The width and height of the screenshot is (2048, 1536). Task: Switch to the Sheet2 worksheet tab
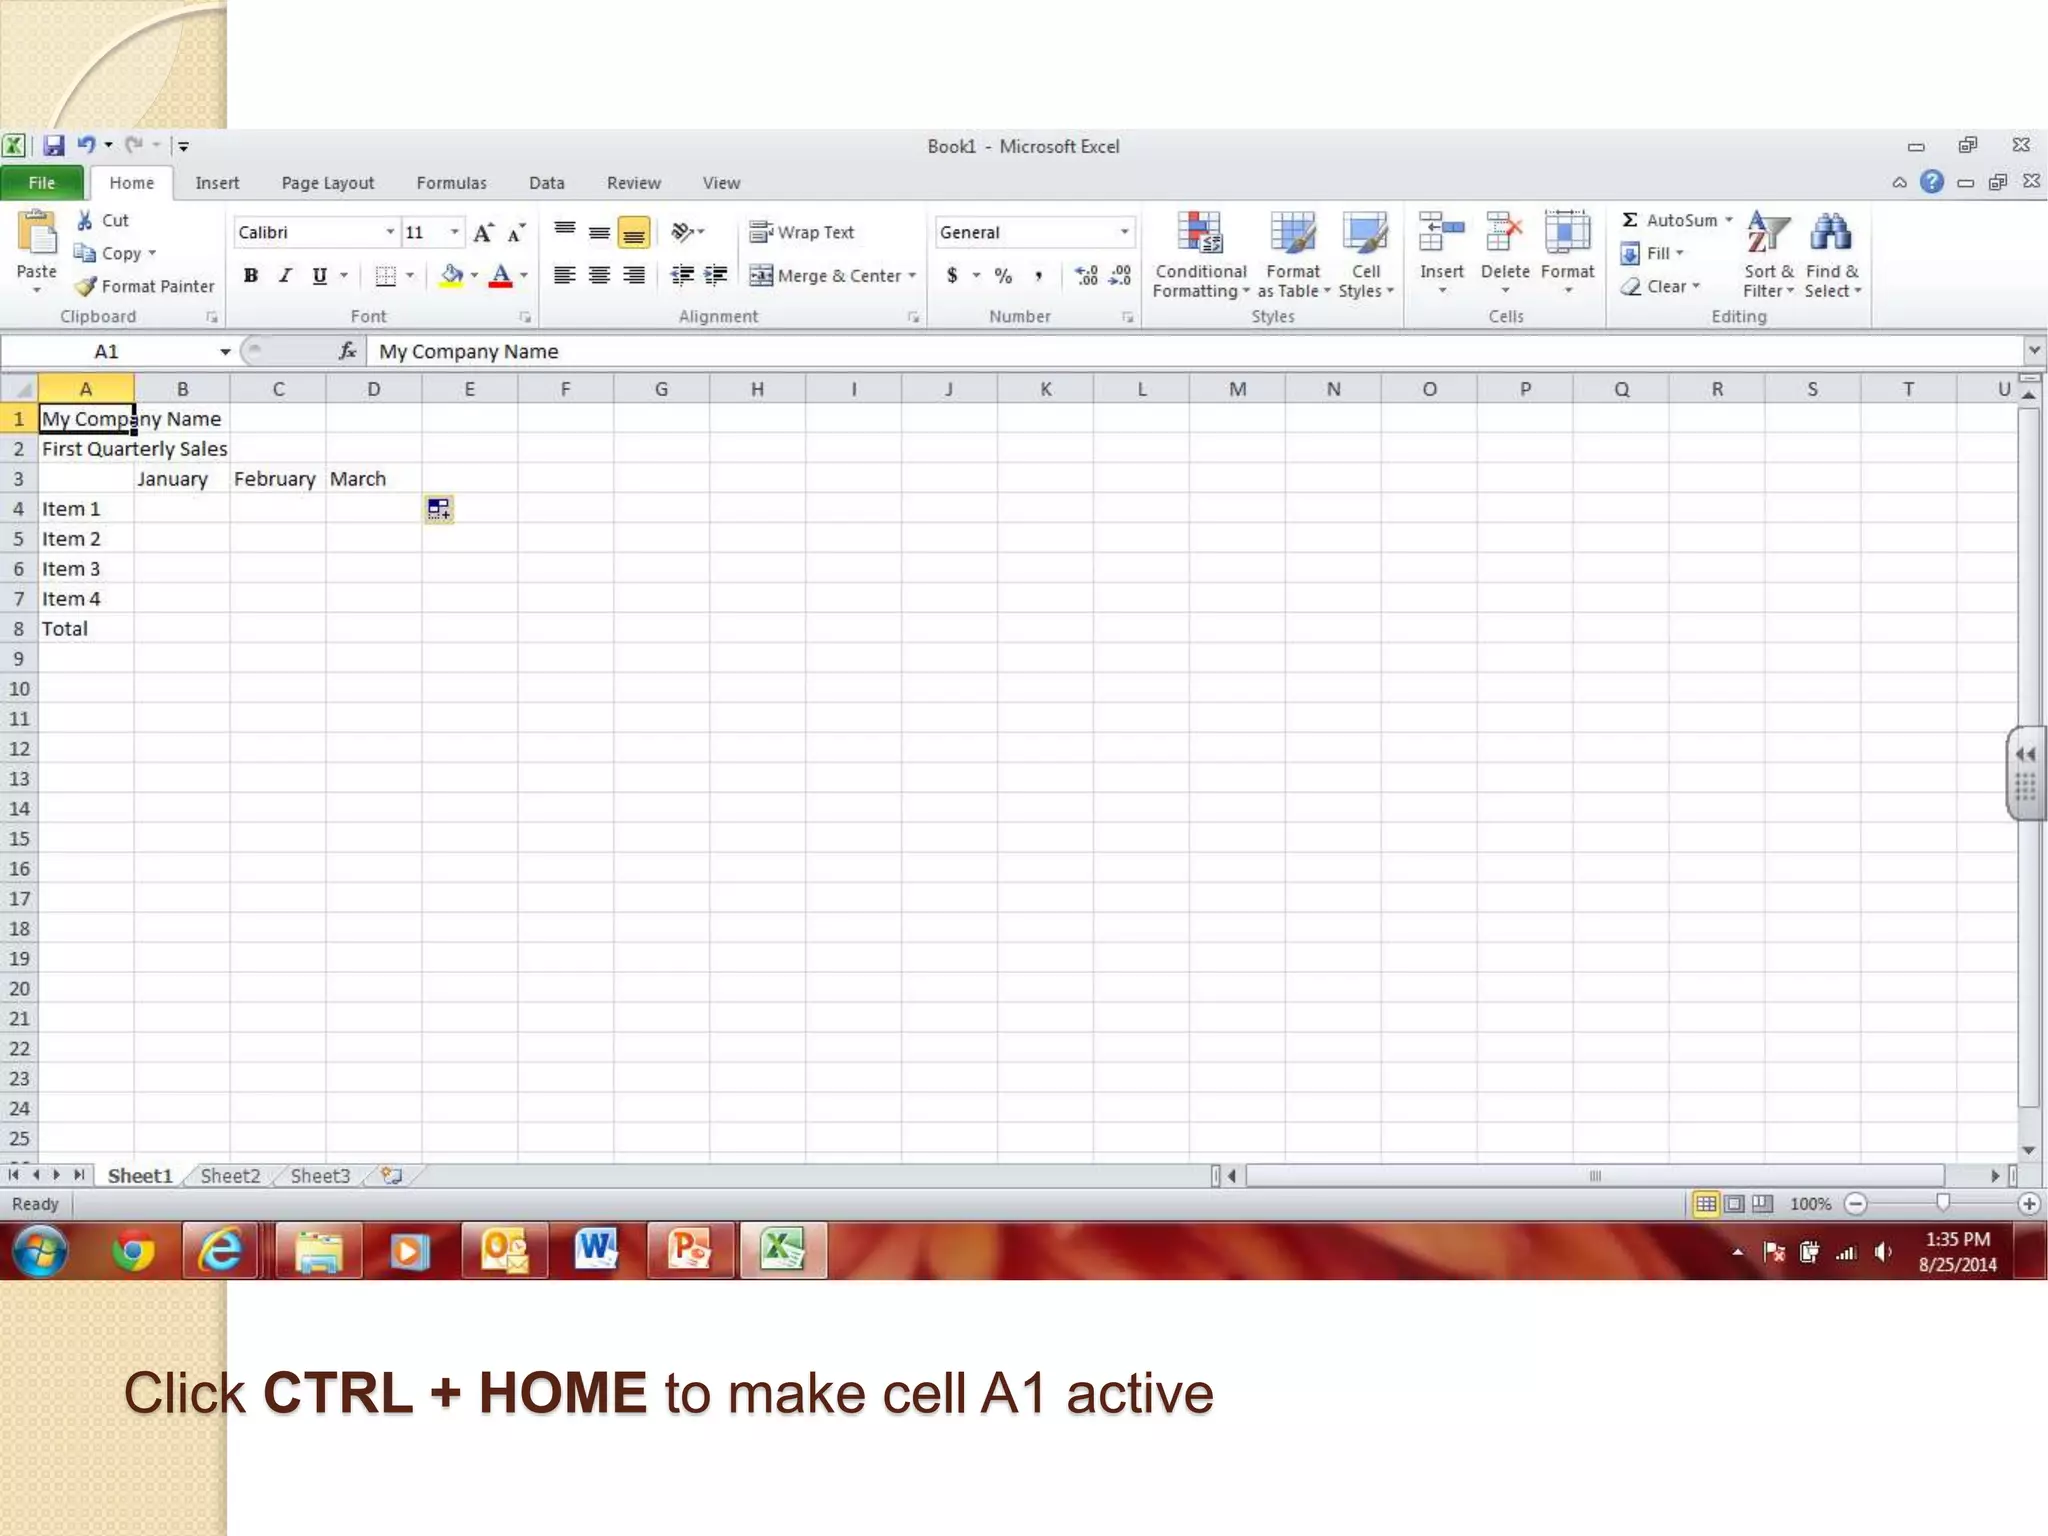[x=230, y=1176]
